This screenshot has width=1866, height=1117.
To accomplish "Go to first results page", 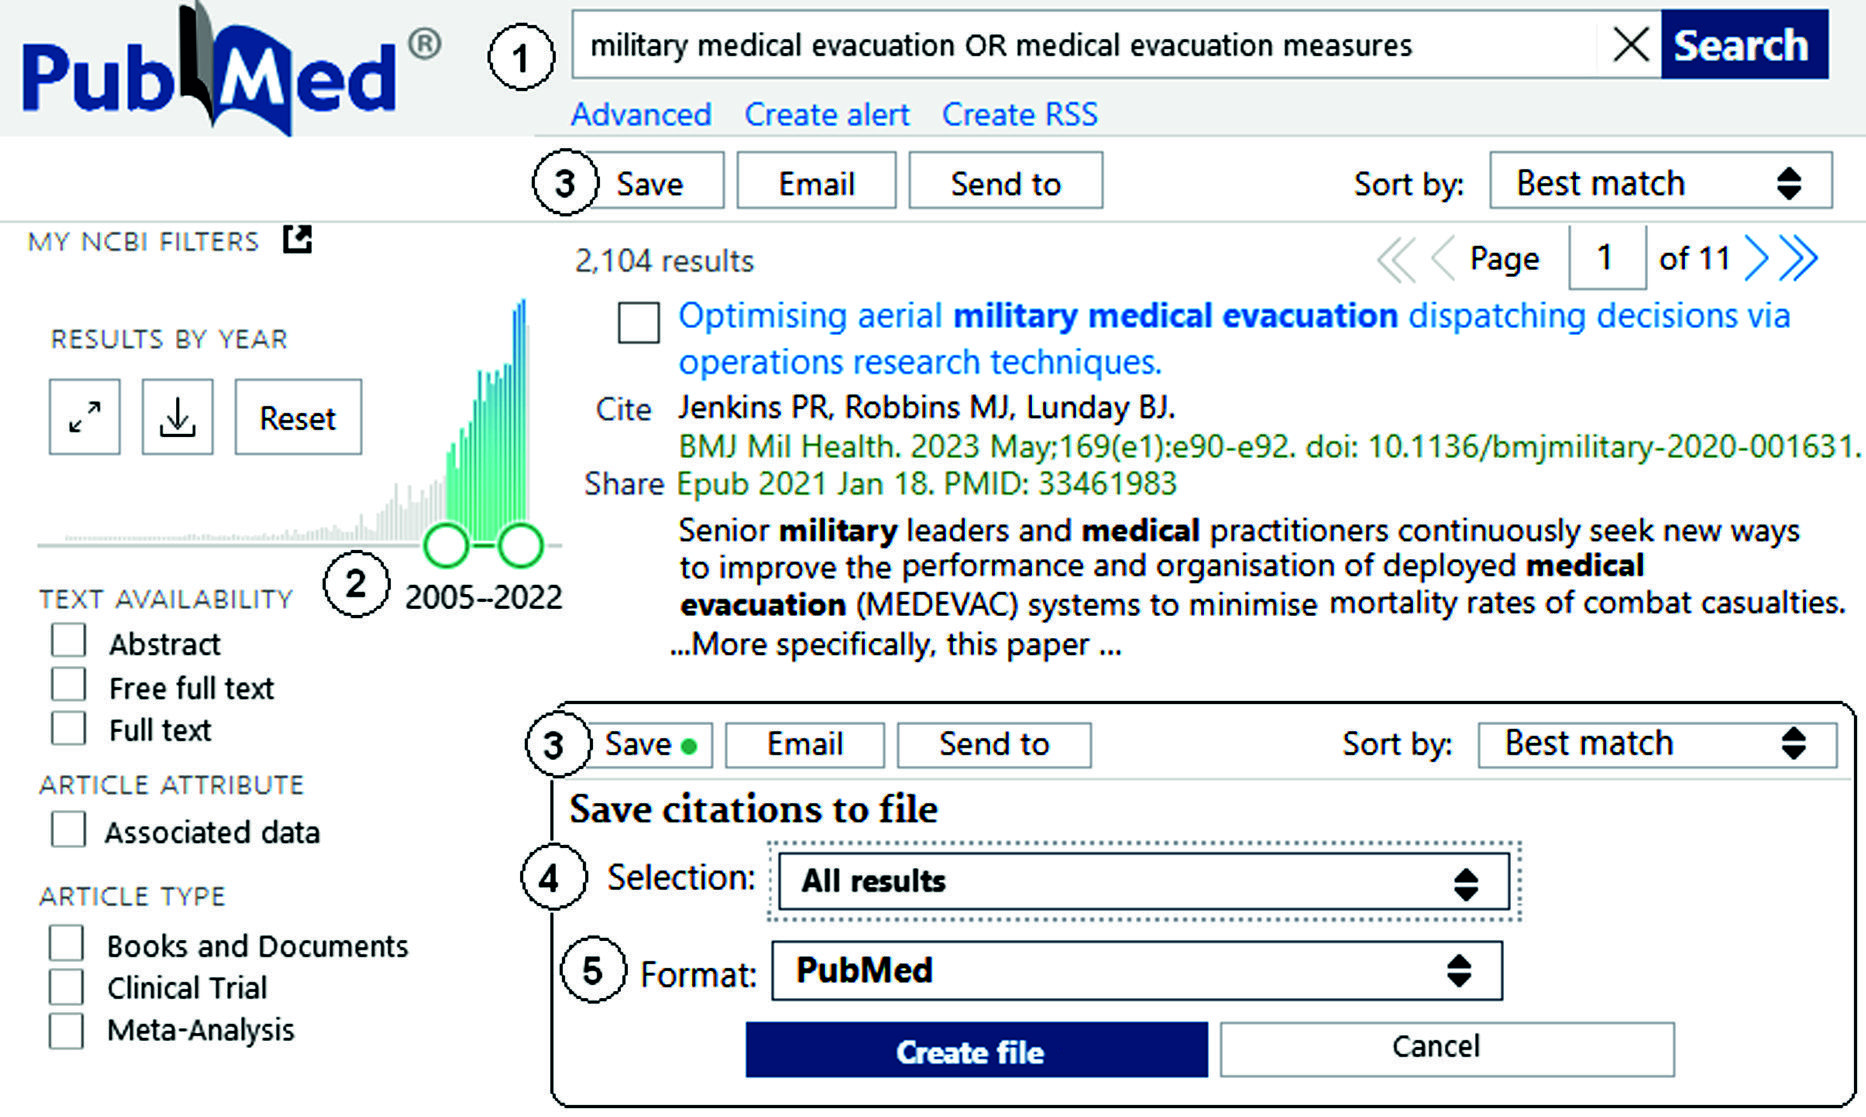I will point(1393,259).
